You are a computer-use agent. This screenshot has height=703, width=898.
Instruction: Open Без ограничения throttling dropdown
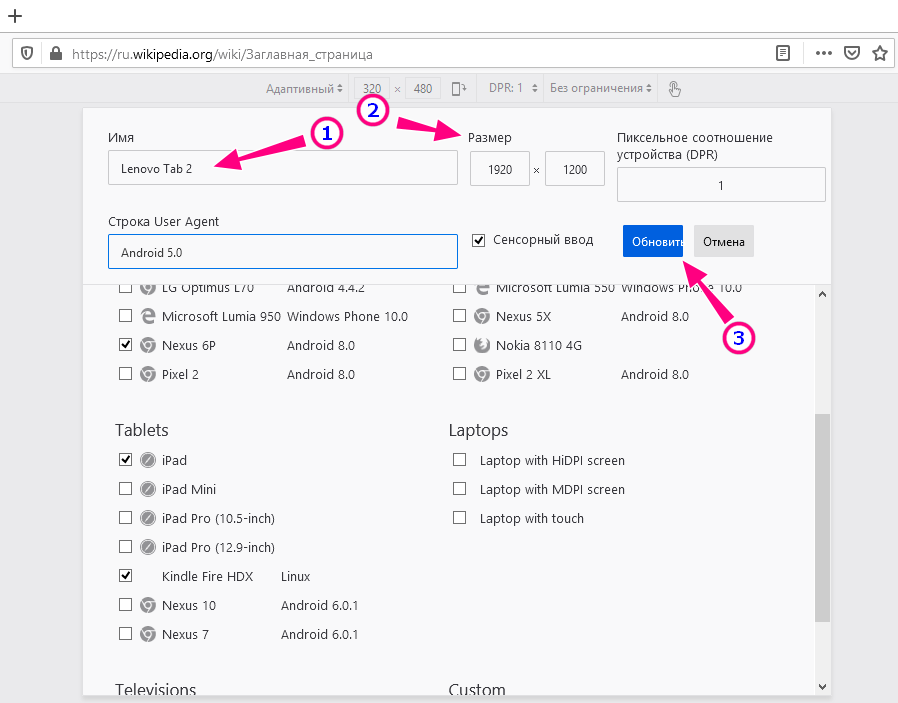coord(601,88)
